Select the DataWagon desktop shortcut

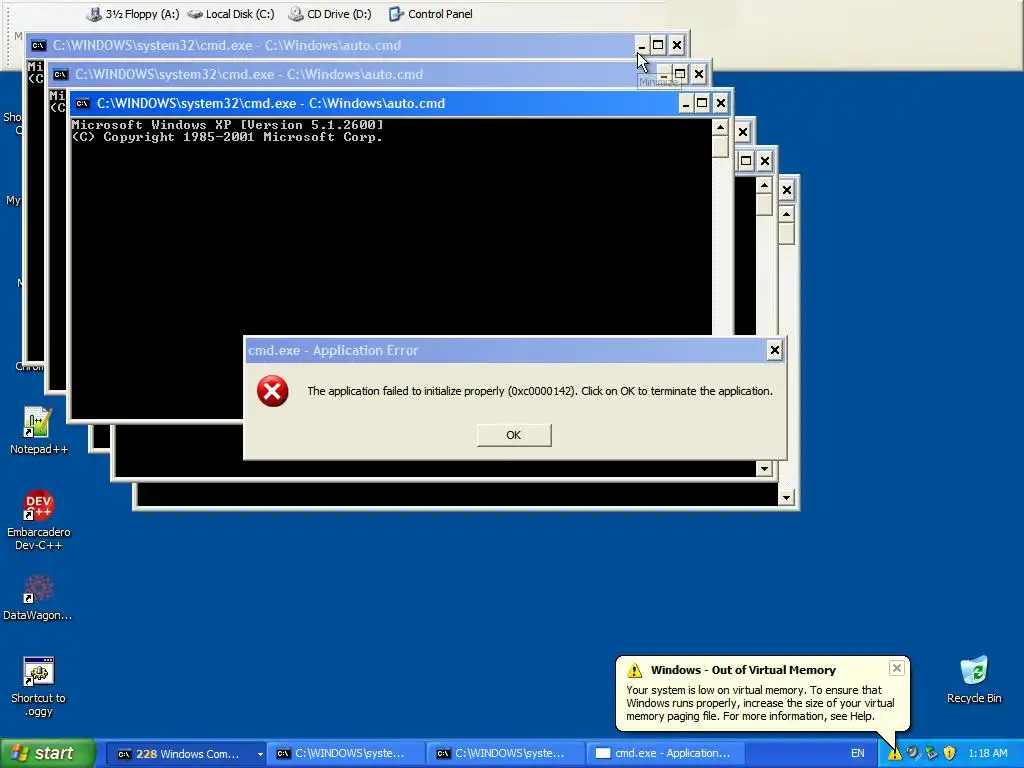coord(37,597)
